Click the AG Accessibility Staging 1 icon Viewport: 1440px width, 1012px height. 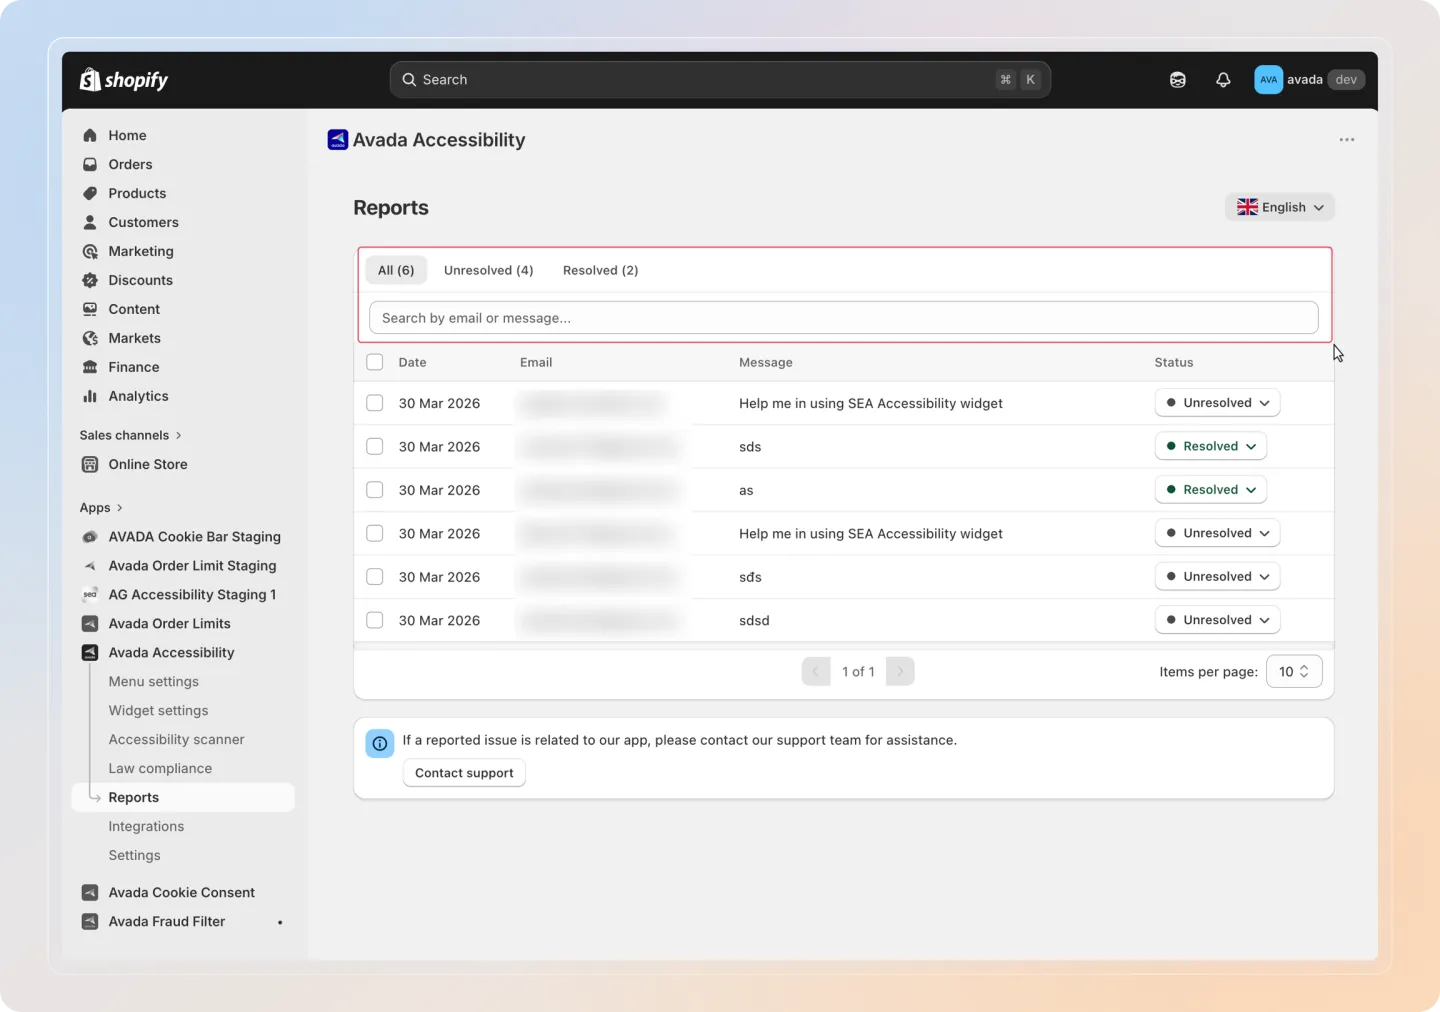pos(90,595)
